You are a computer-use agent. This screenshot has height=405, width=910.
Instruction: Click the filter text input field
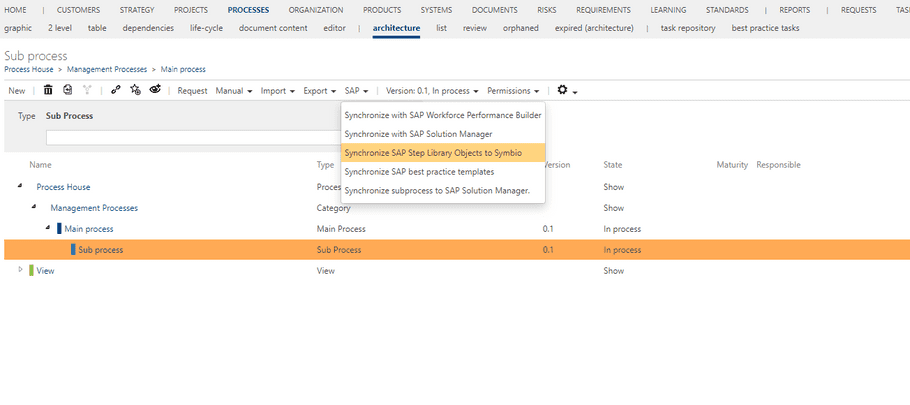point(193,138)
